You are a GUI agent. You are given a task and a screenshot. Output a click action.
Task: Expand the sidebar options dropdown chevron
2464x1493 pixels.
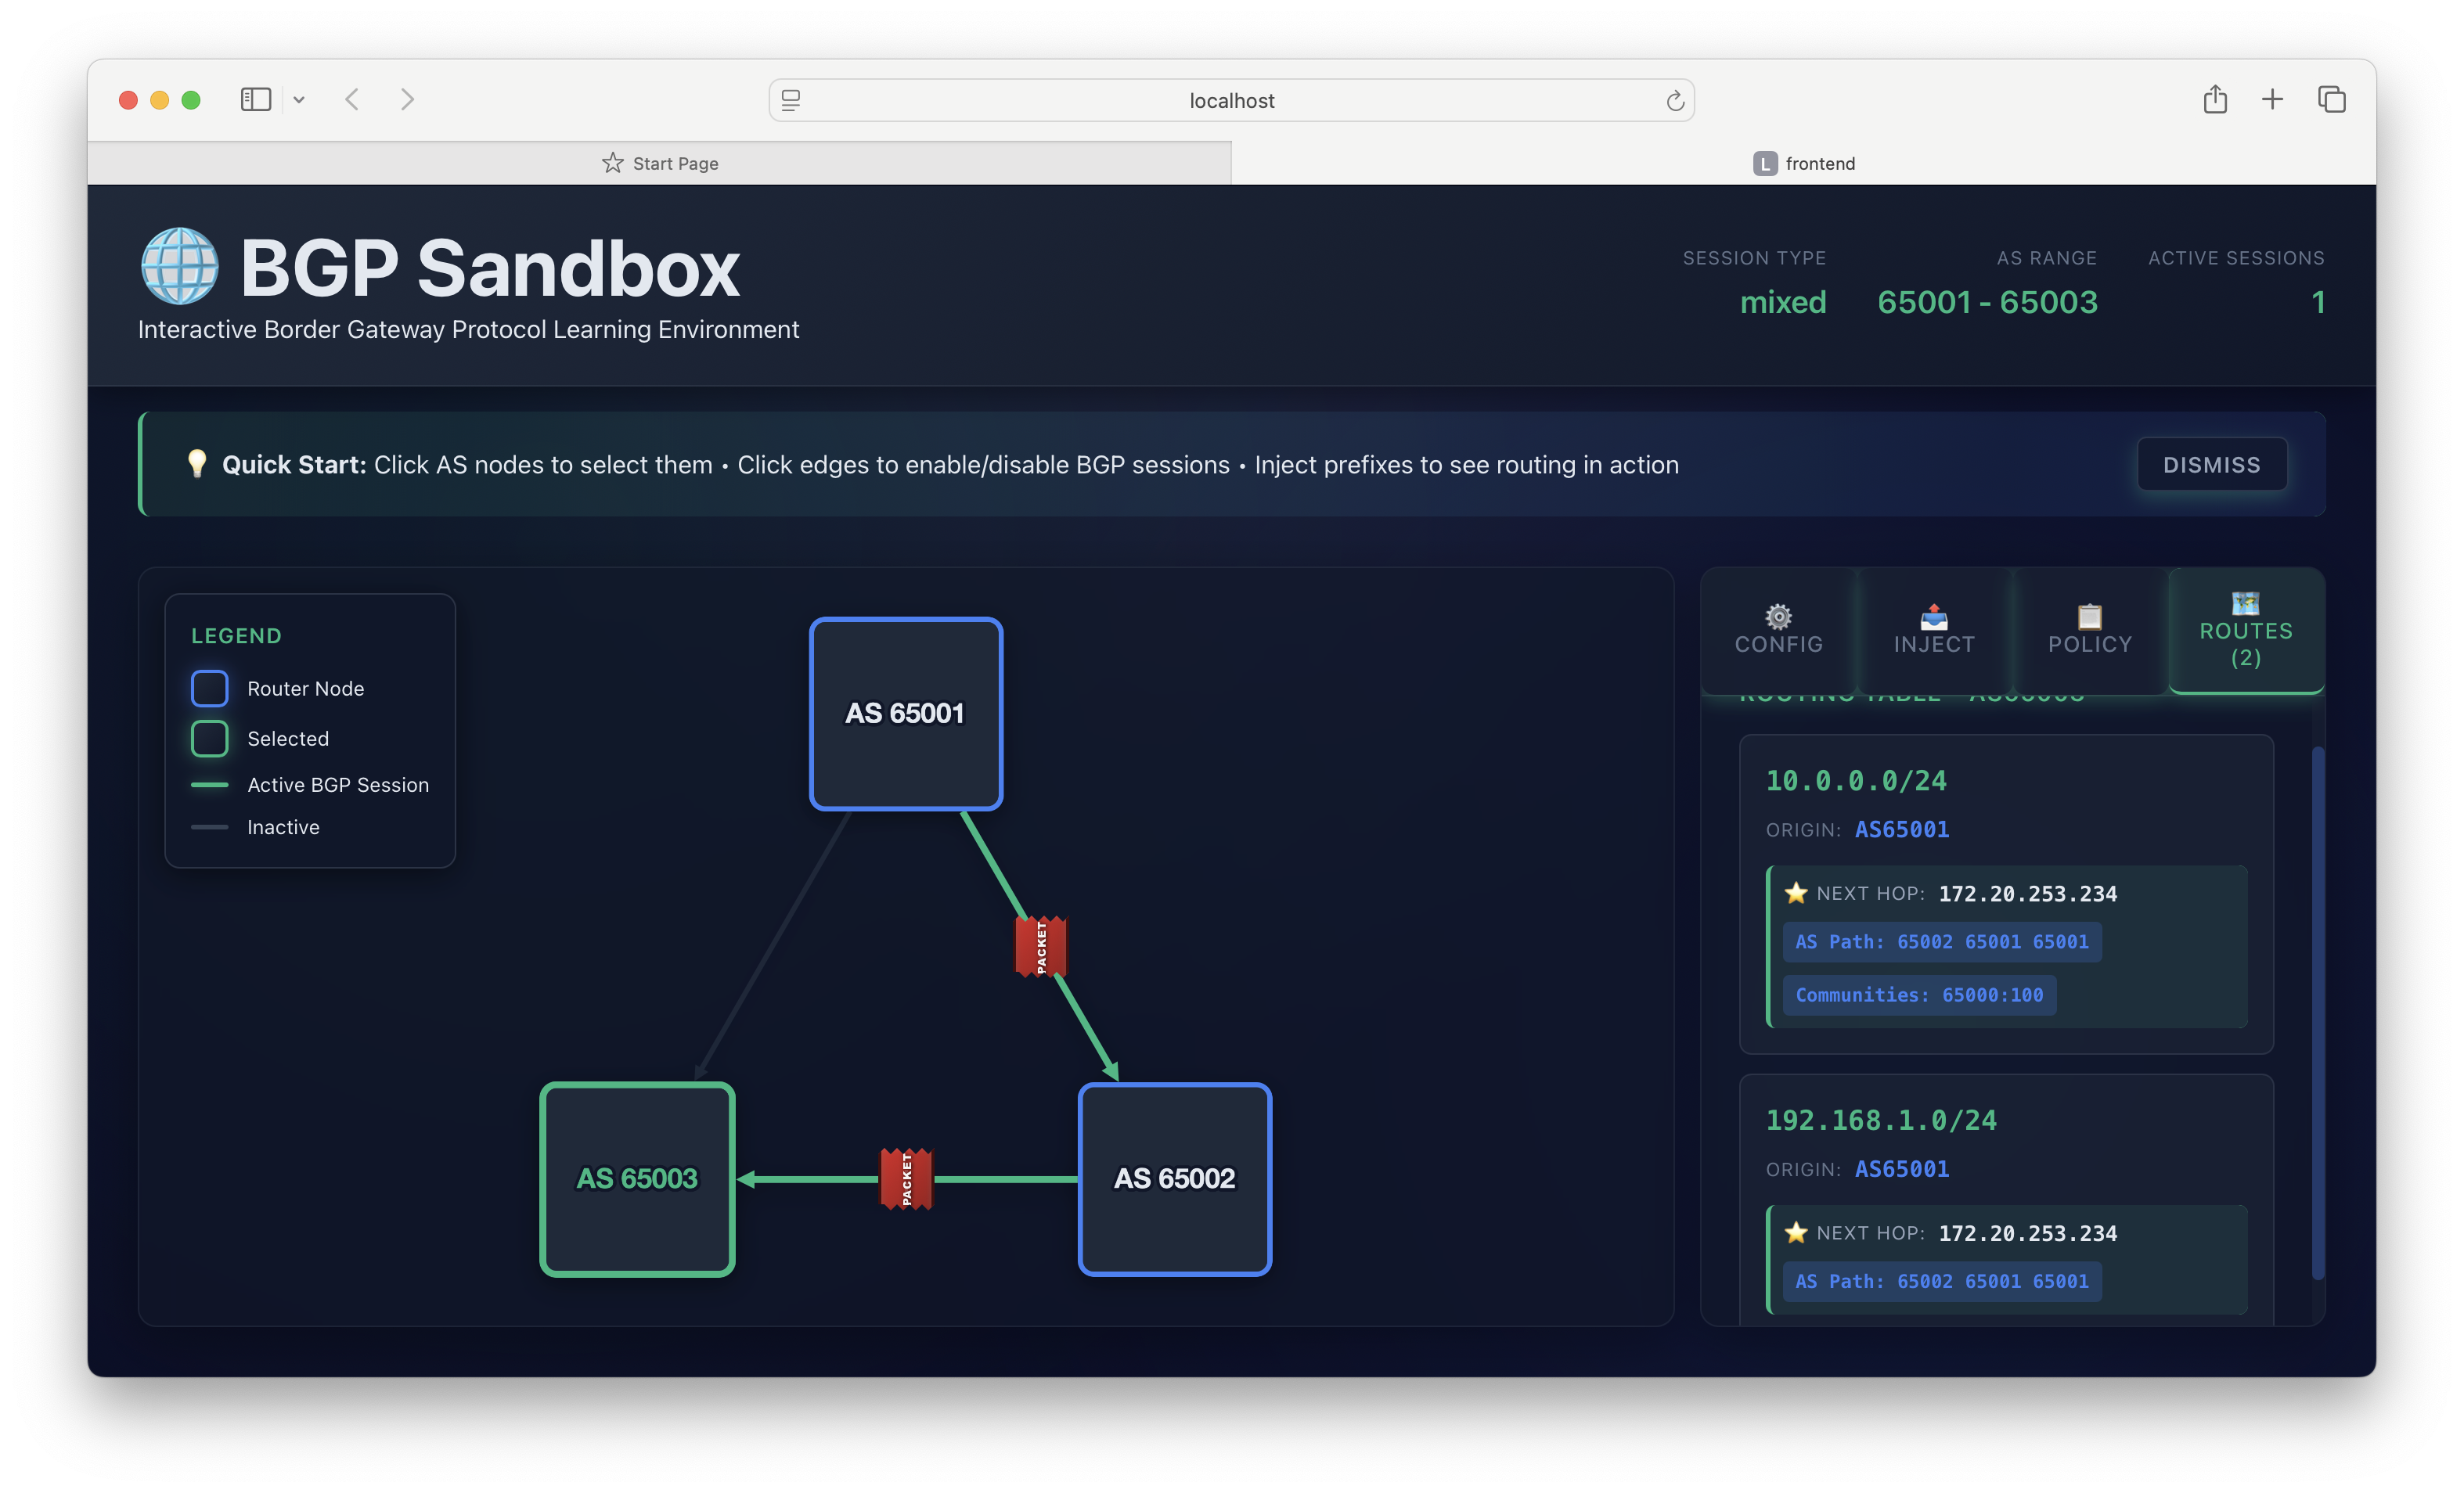(x=299, y=99)
